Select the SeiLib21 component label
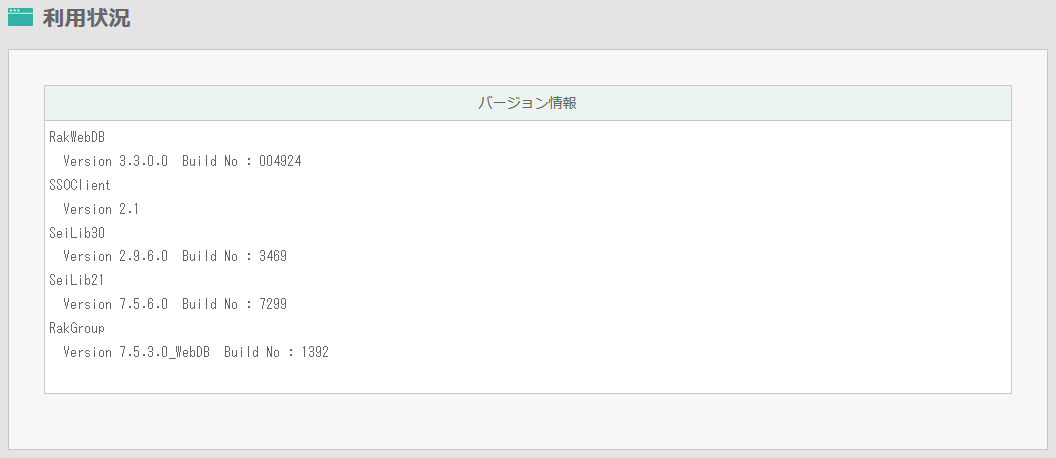The height and width of the screenshot is (458, 1056). coord(77,280)
